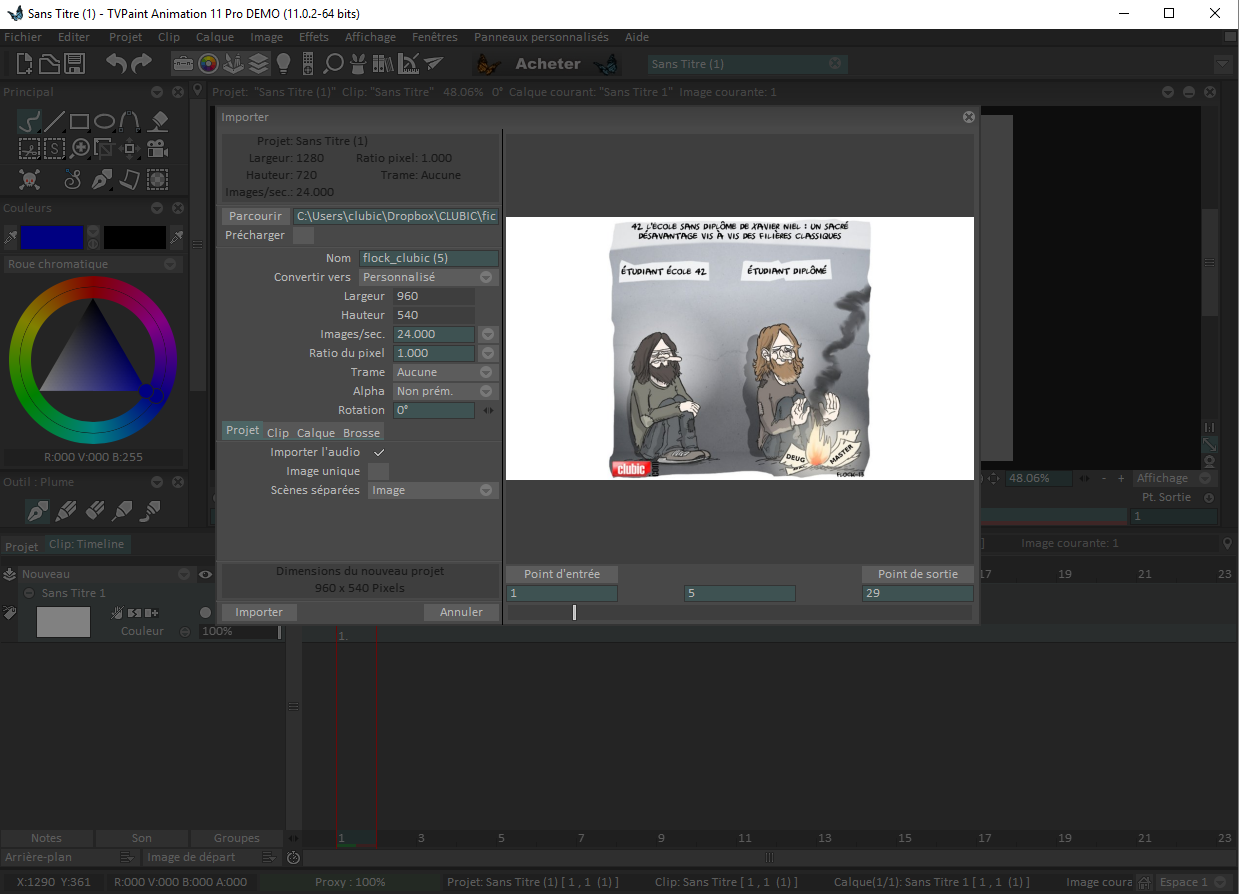This screenshot has height=894, width=1239.
Task: Expand the Nouveau layer dropdown
Action: click(x=184, y=575)
